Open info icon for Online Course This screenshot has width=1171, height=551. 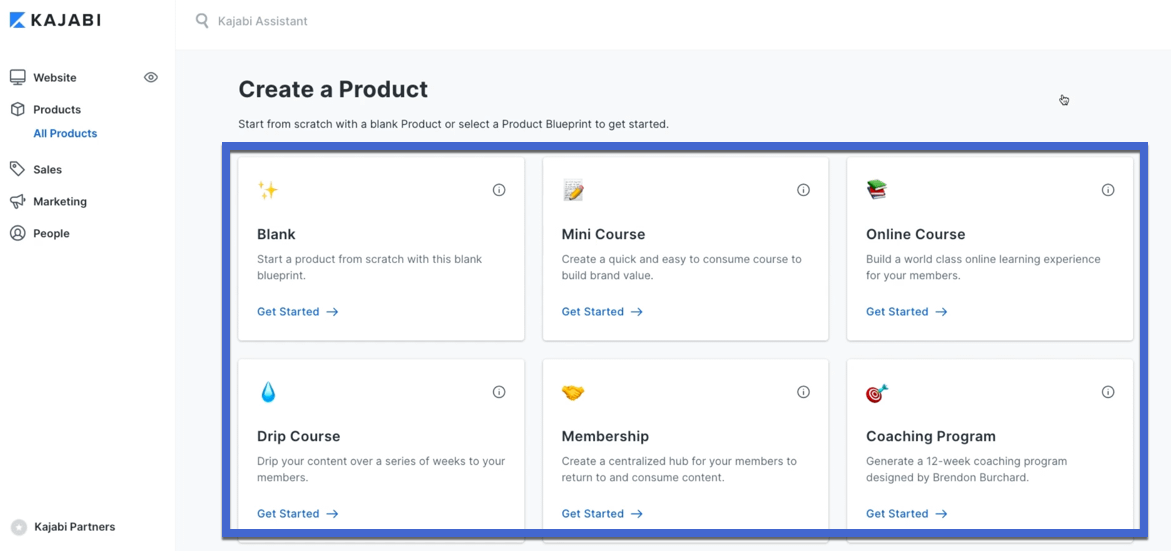[1108, 190]
